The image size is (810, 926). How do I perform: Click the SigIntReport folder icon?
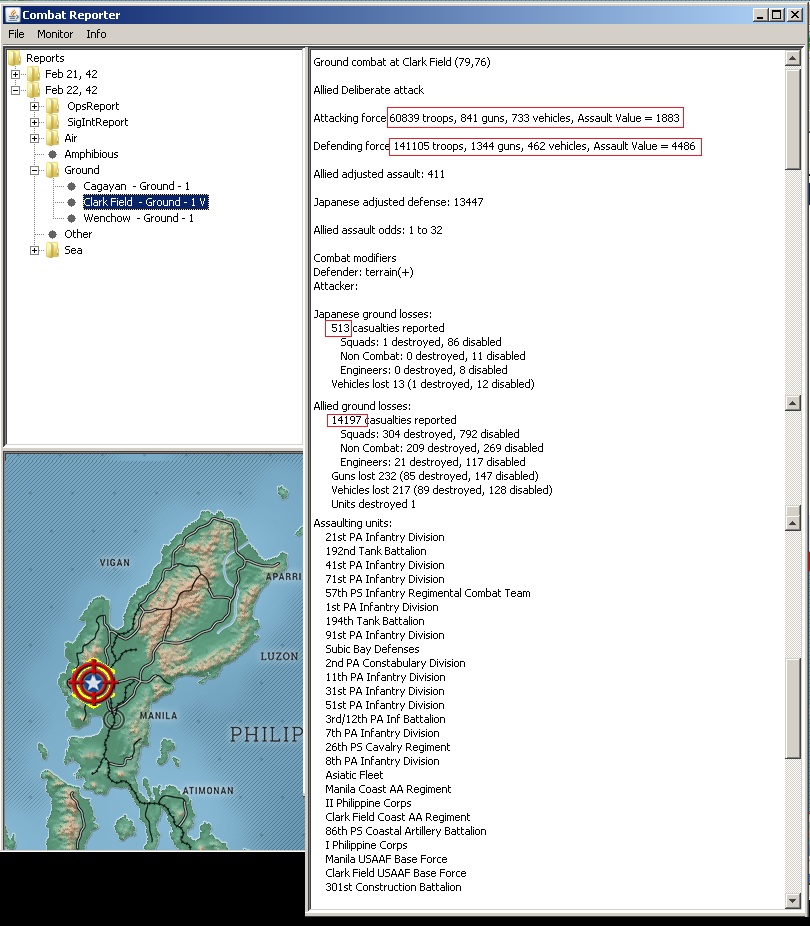(53, 122)
